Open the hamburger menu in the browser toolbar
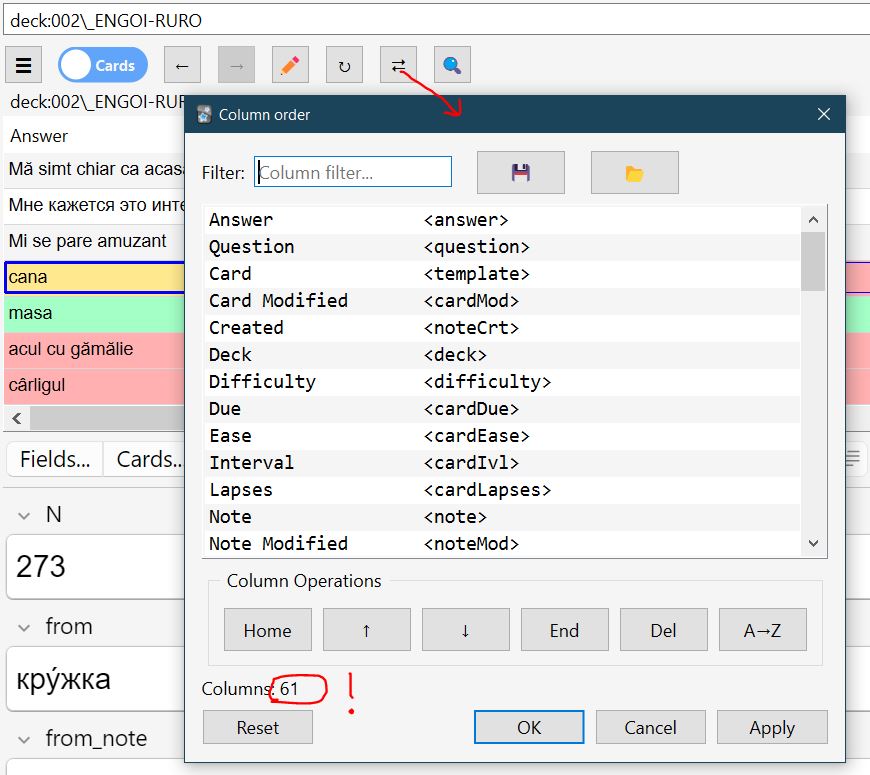 24,66
